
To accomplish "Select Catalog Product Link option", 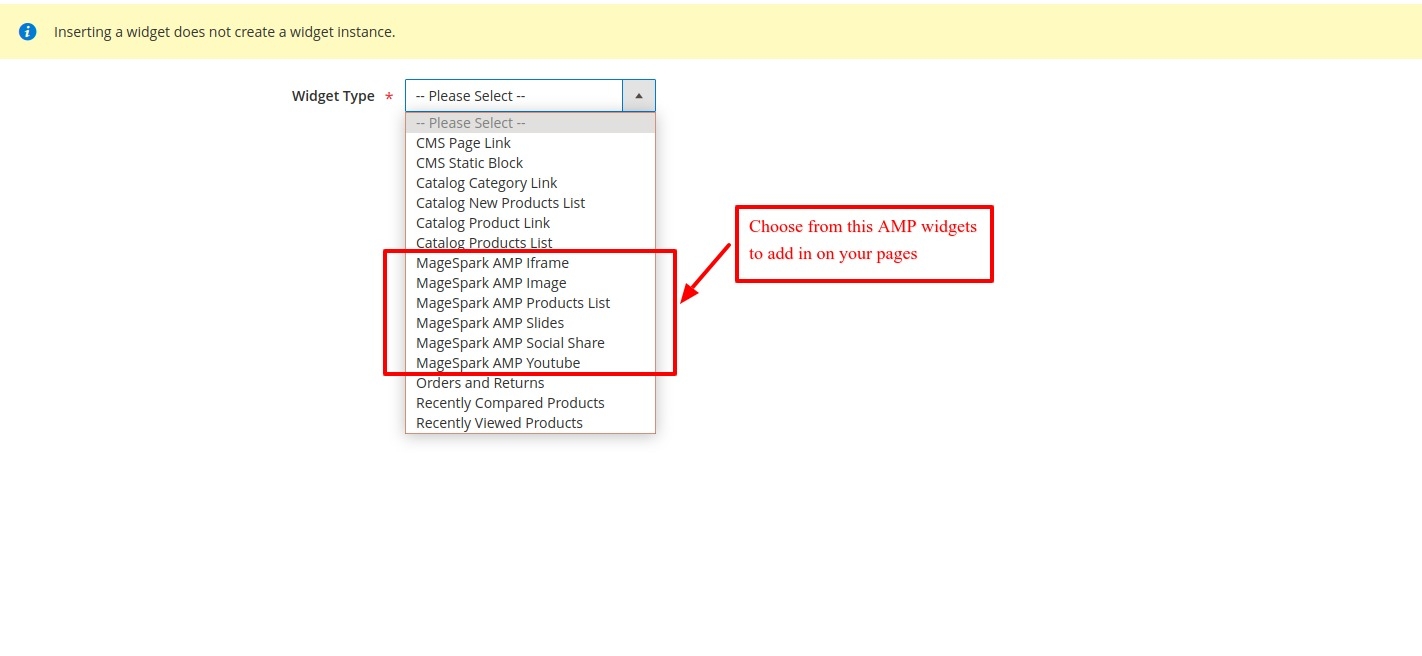I will [530, 223].
